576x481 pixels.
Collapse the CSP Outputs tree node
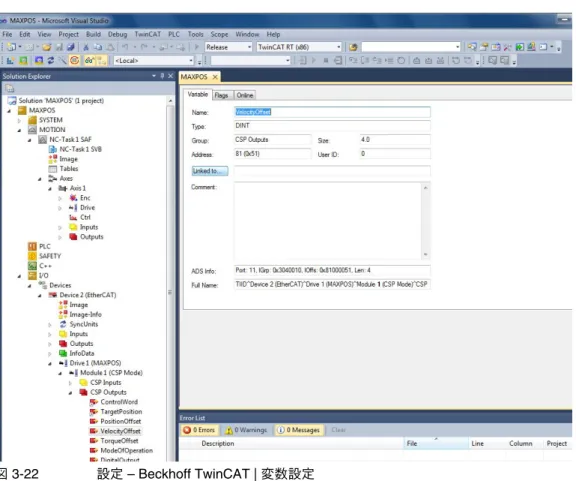point(70,393)
